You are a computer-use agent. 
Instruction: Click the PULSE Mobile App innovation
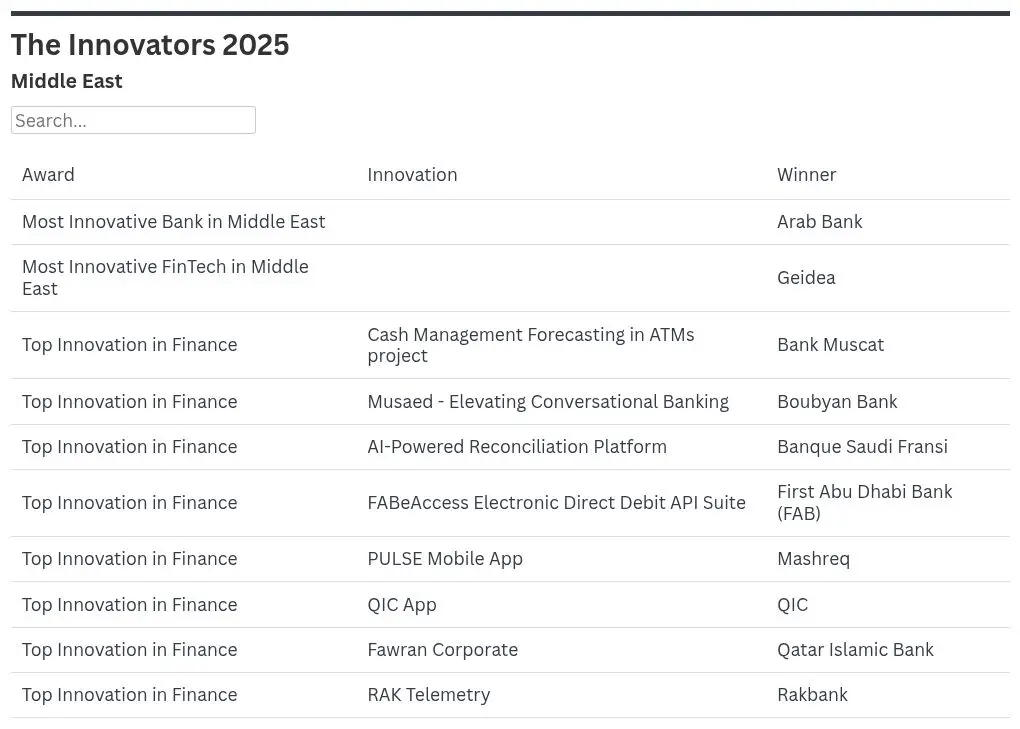tap(444, 559)
